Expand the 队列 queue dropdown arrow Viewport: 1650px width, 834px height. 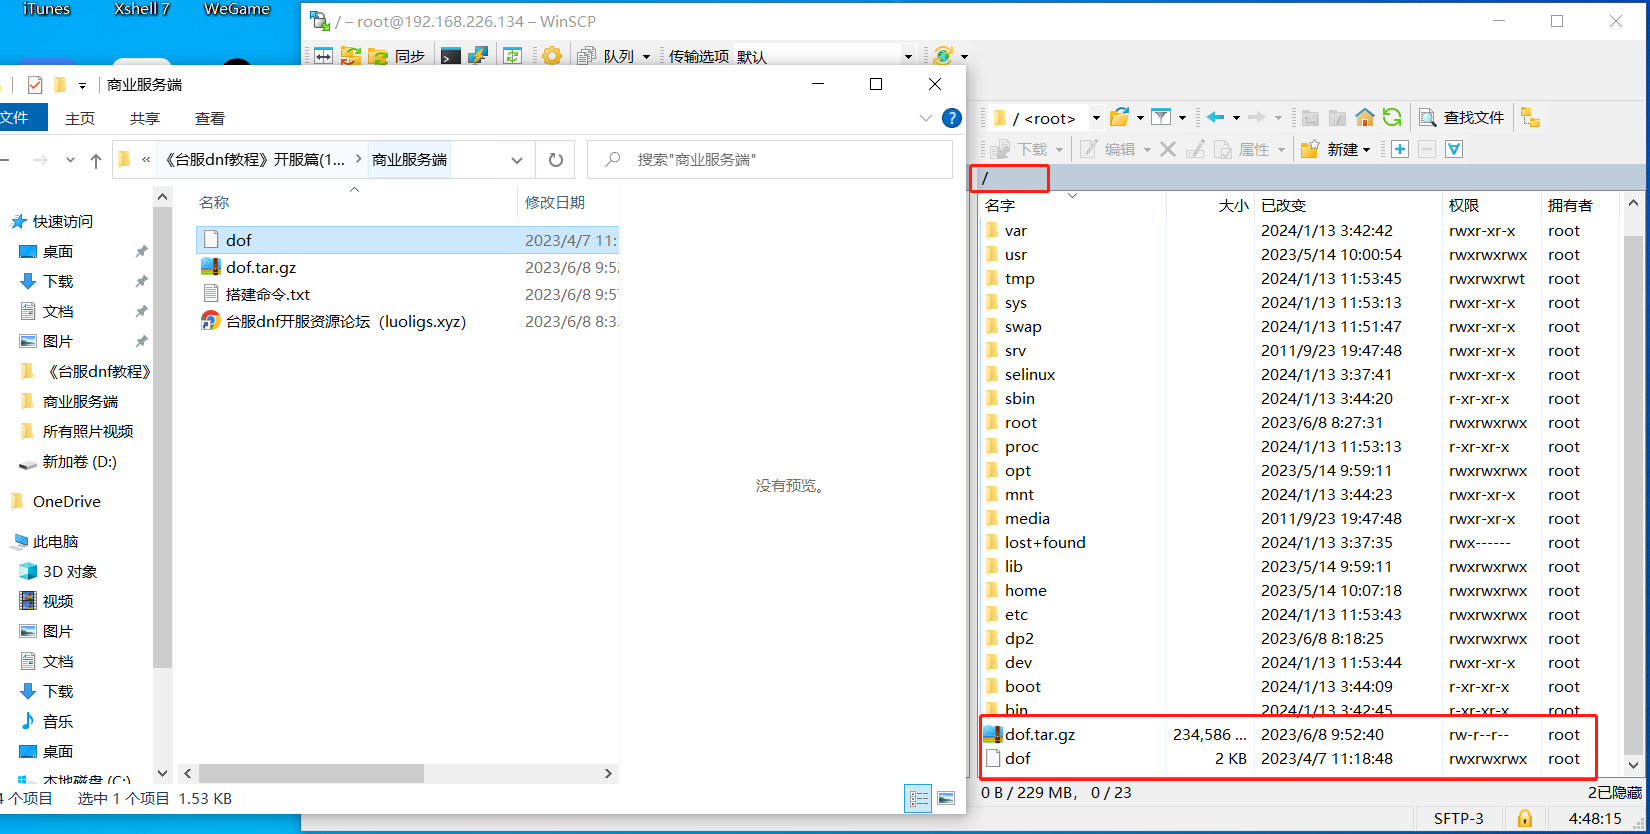(646, 57)
